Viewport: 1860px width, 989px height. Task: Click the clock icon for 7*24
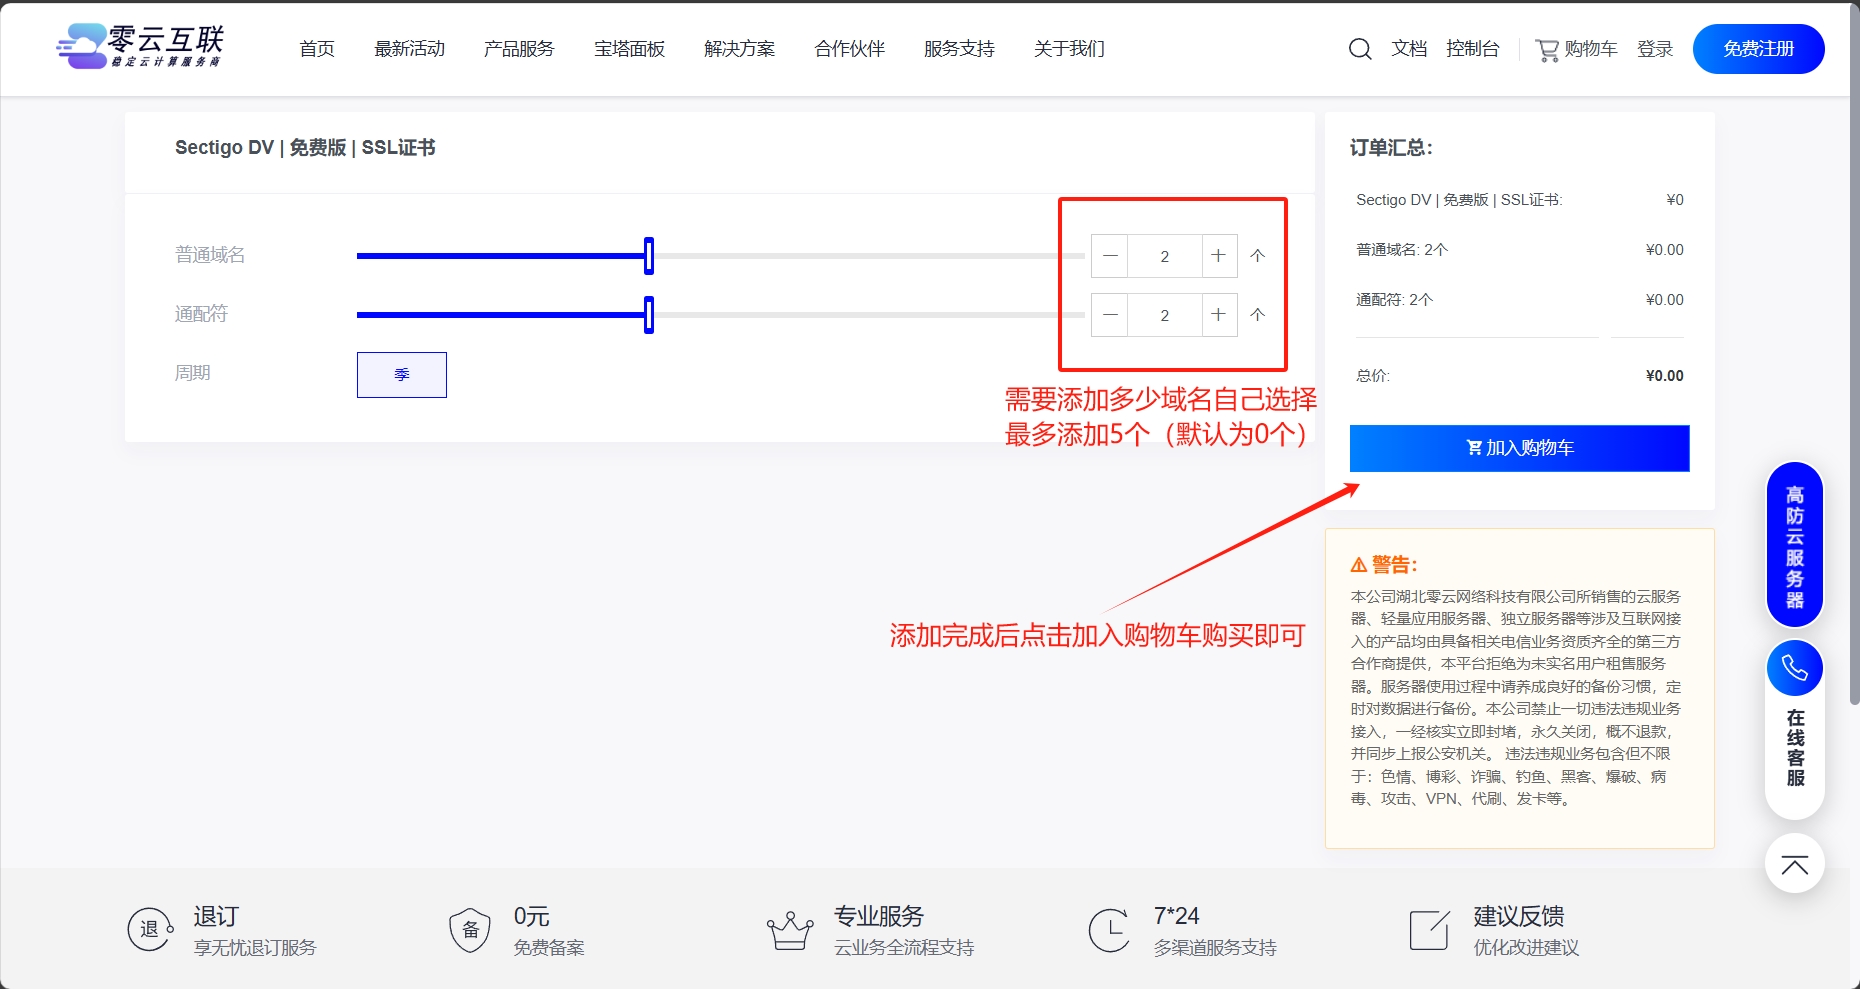pos(1109,930)
